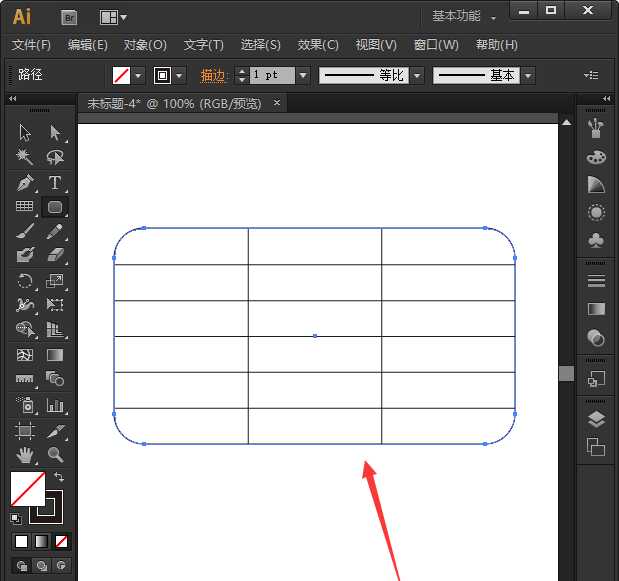
Task: Switch paint mode to Gradient
Action: 41,541
